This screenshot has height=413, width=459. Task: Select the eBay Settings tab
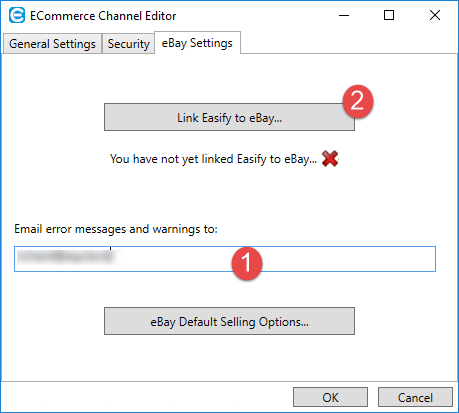pos(197,43)
